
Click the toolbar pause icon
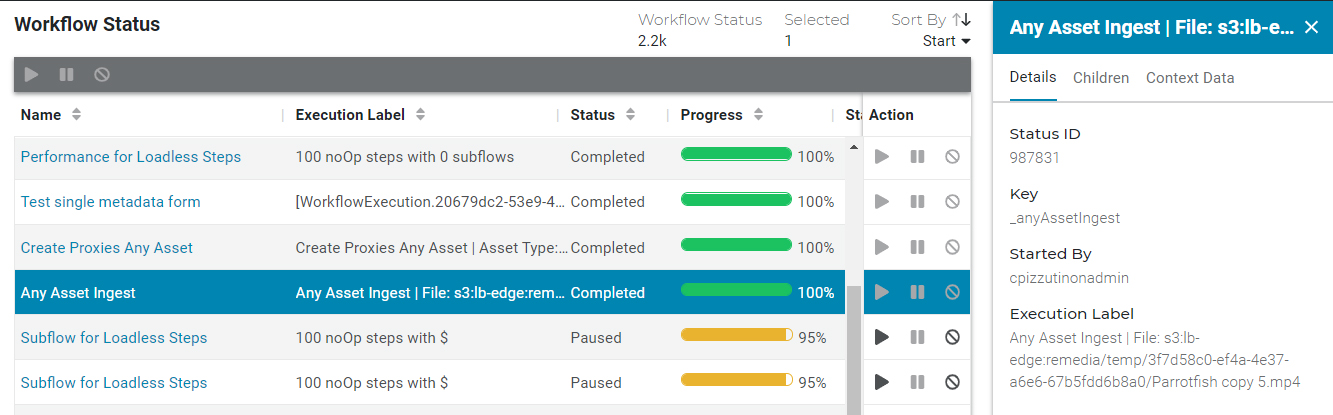tap(66, 74)
